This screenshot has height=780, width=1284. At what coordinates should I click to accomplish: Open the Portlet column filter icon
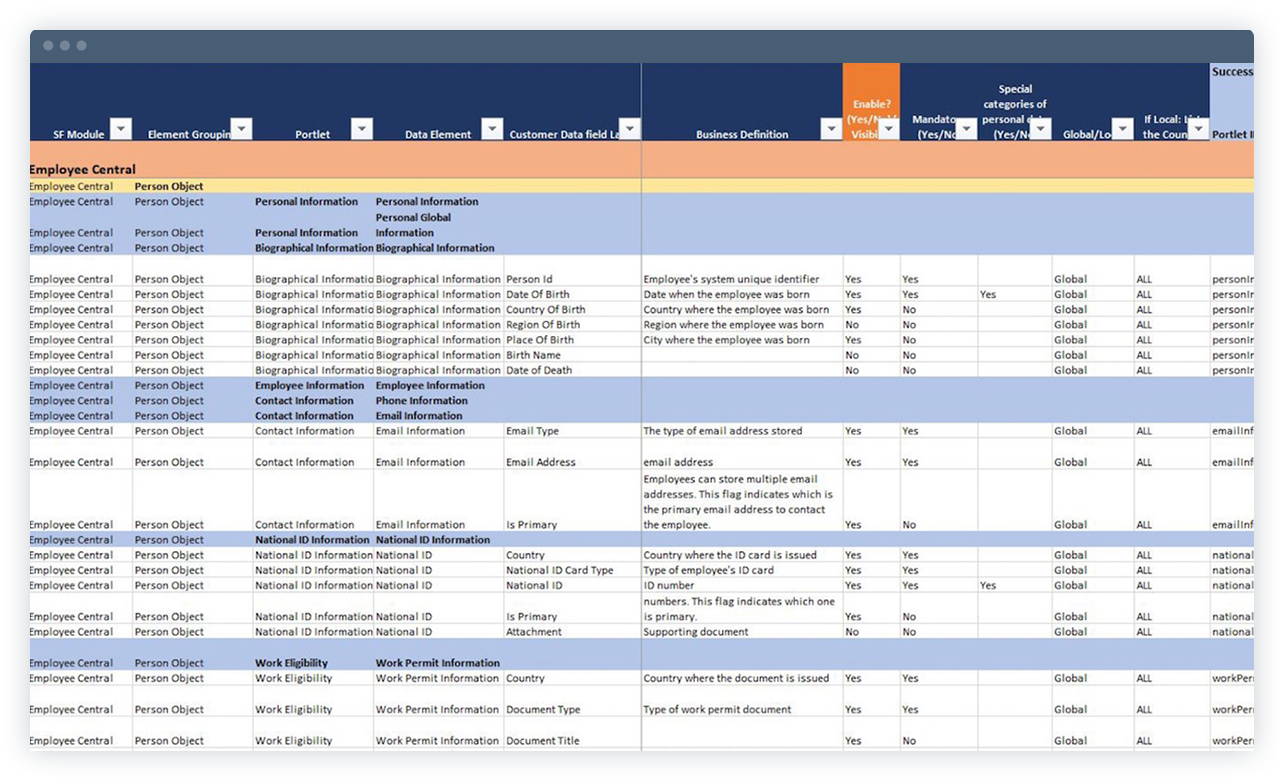pyautogui.click(x=362, y=129)
